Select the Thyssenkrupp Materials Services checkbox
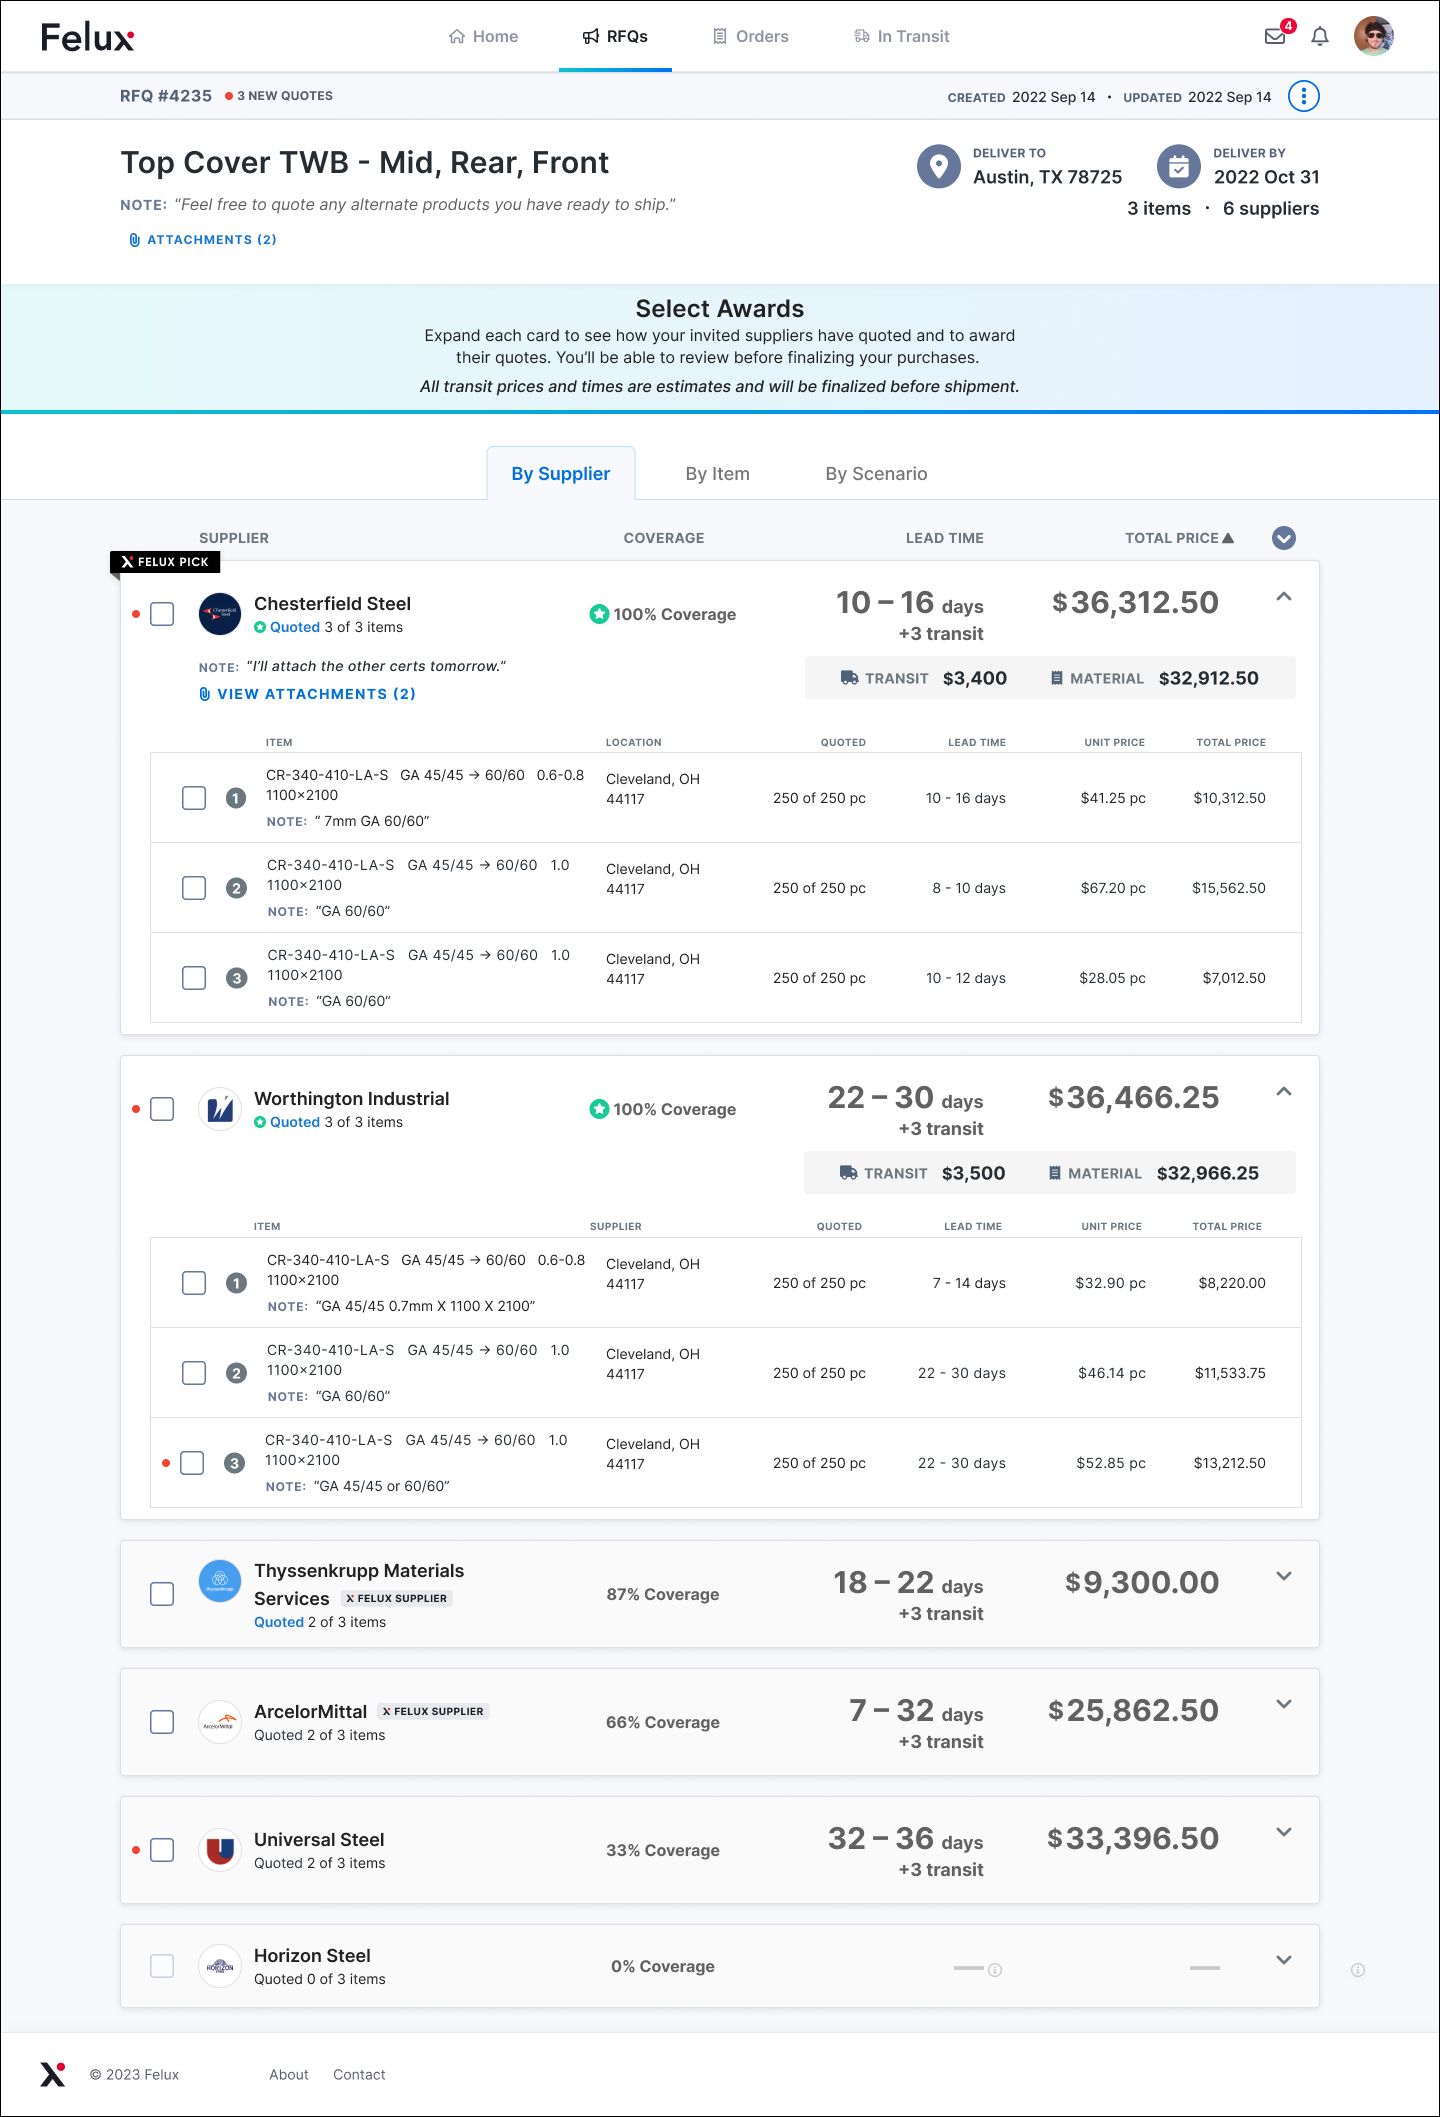 (x=162, y=1594)
